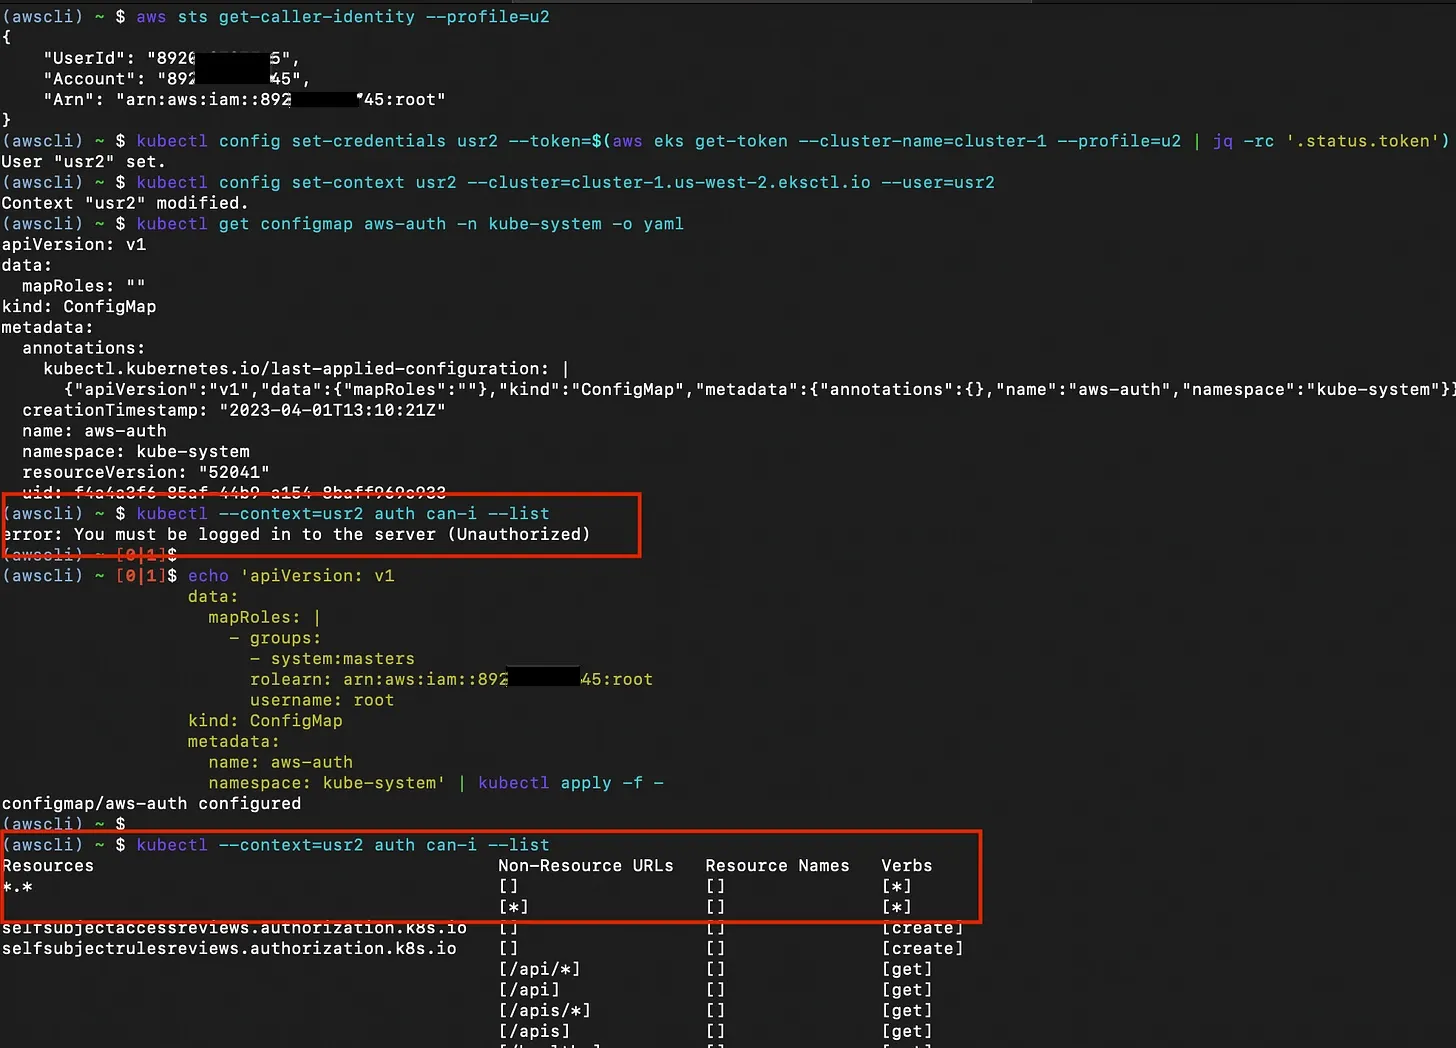This screenshot has height=1048, width=1456.
Task: Click the 'selfsubjectrulesreviews.authorization.k8s.io' row
Action: pyautogui.click(x=229, y=949)
